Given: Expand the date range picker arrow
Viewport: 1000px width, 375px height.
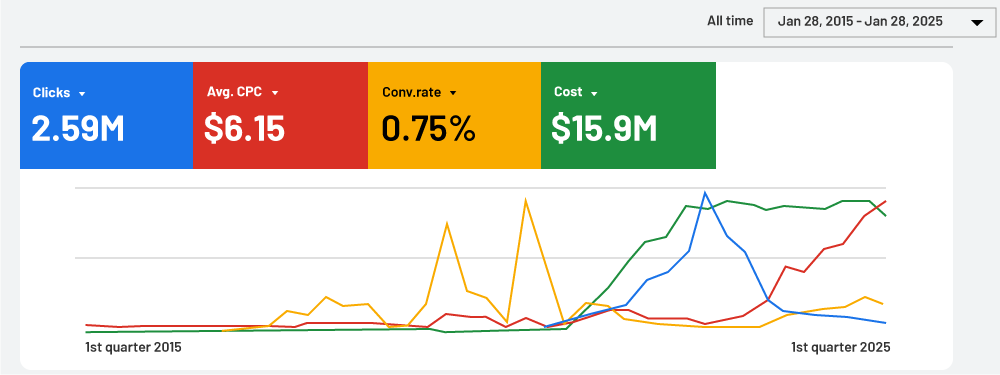Looking at the screenshot, I should [x=976, y=22].
